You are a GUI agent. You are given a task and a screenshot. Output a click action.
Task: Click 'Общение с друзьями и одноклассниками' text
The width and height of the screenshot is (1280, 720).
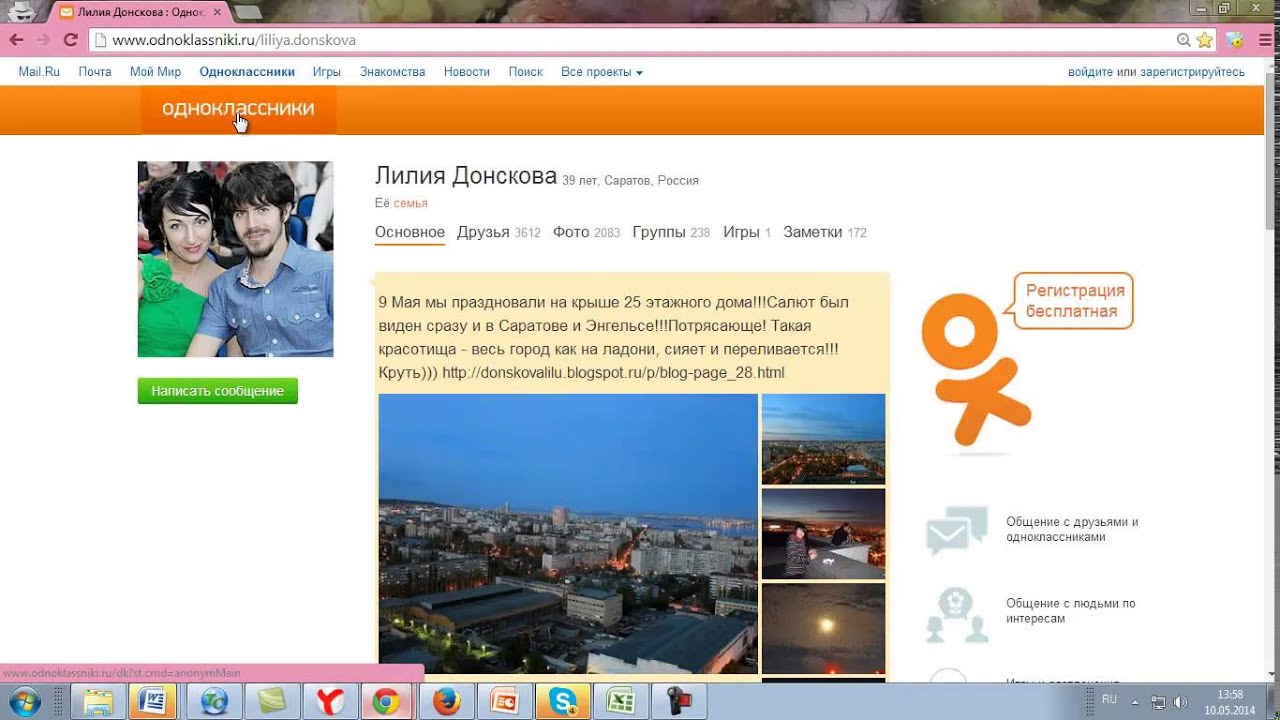click(x=1072, y=529)
